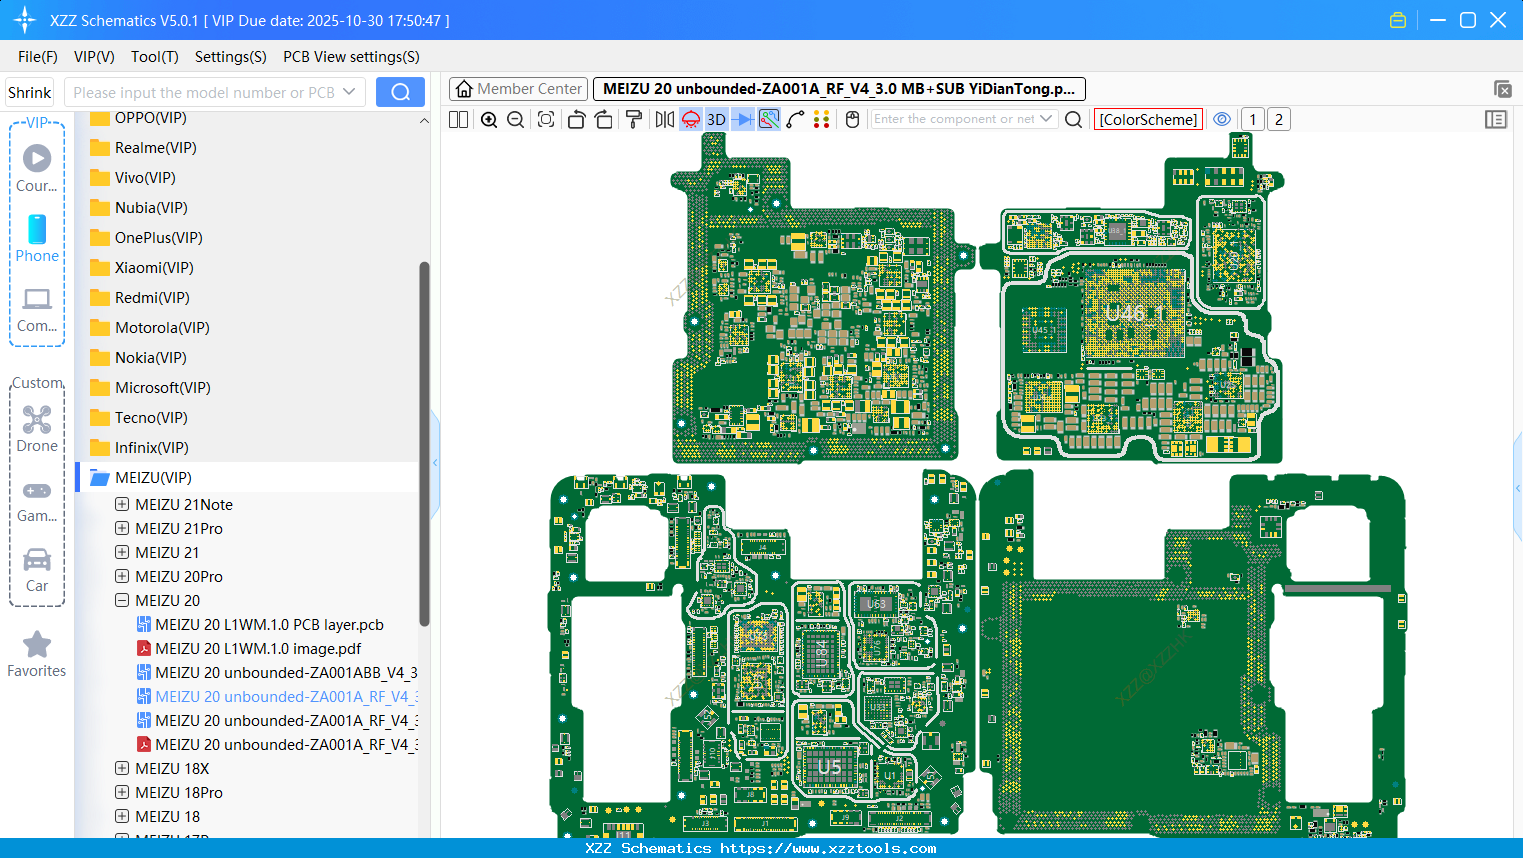Image resolution: width=1523 pixels, height=858 pixels.
Task: Zoom in on the PCB view
Action: point(489,119)
